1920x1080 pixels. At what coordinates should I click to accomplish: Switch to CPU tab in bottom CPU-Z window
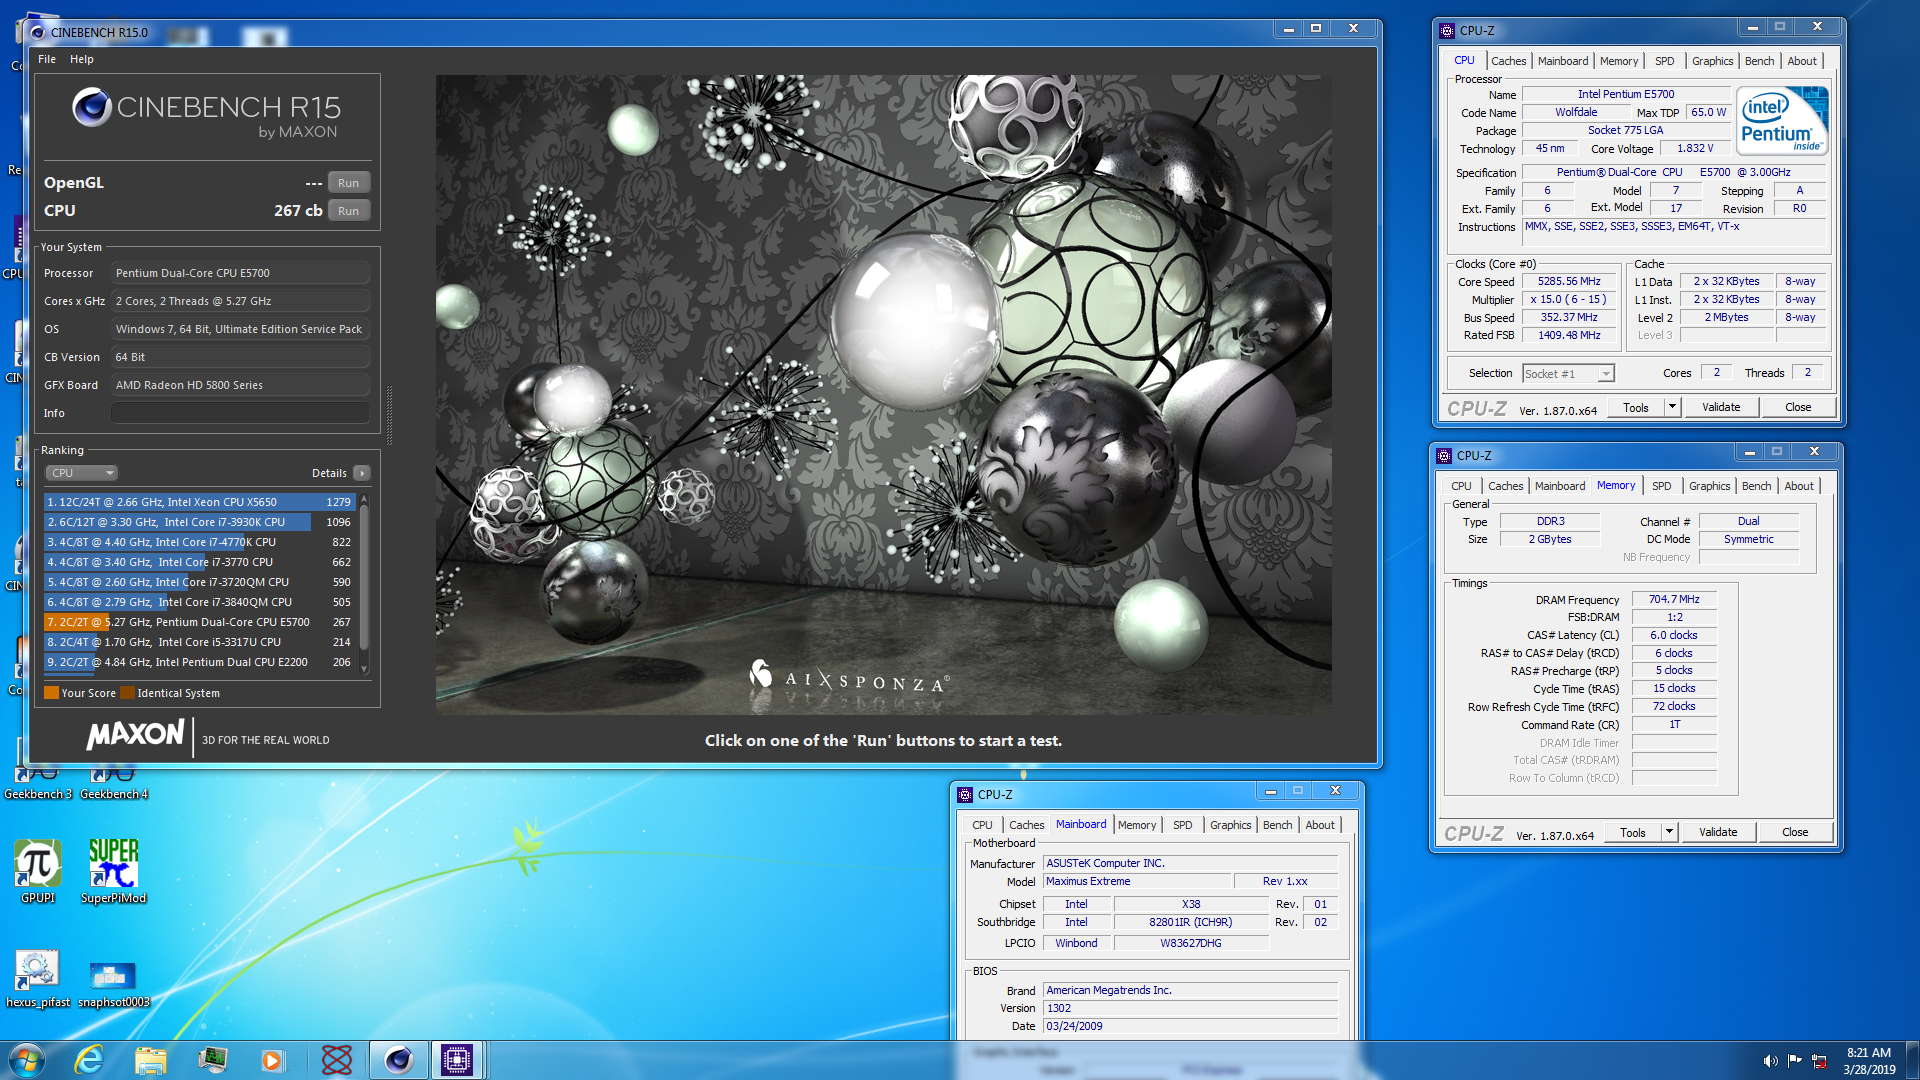coord(982,825)
